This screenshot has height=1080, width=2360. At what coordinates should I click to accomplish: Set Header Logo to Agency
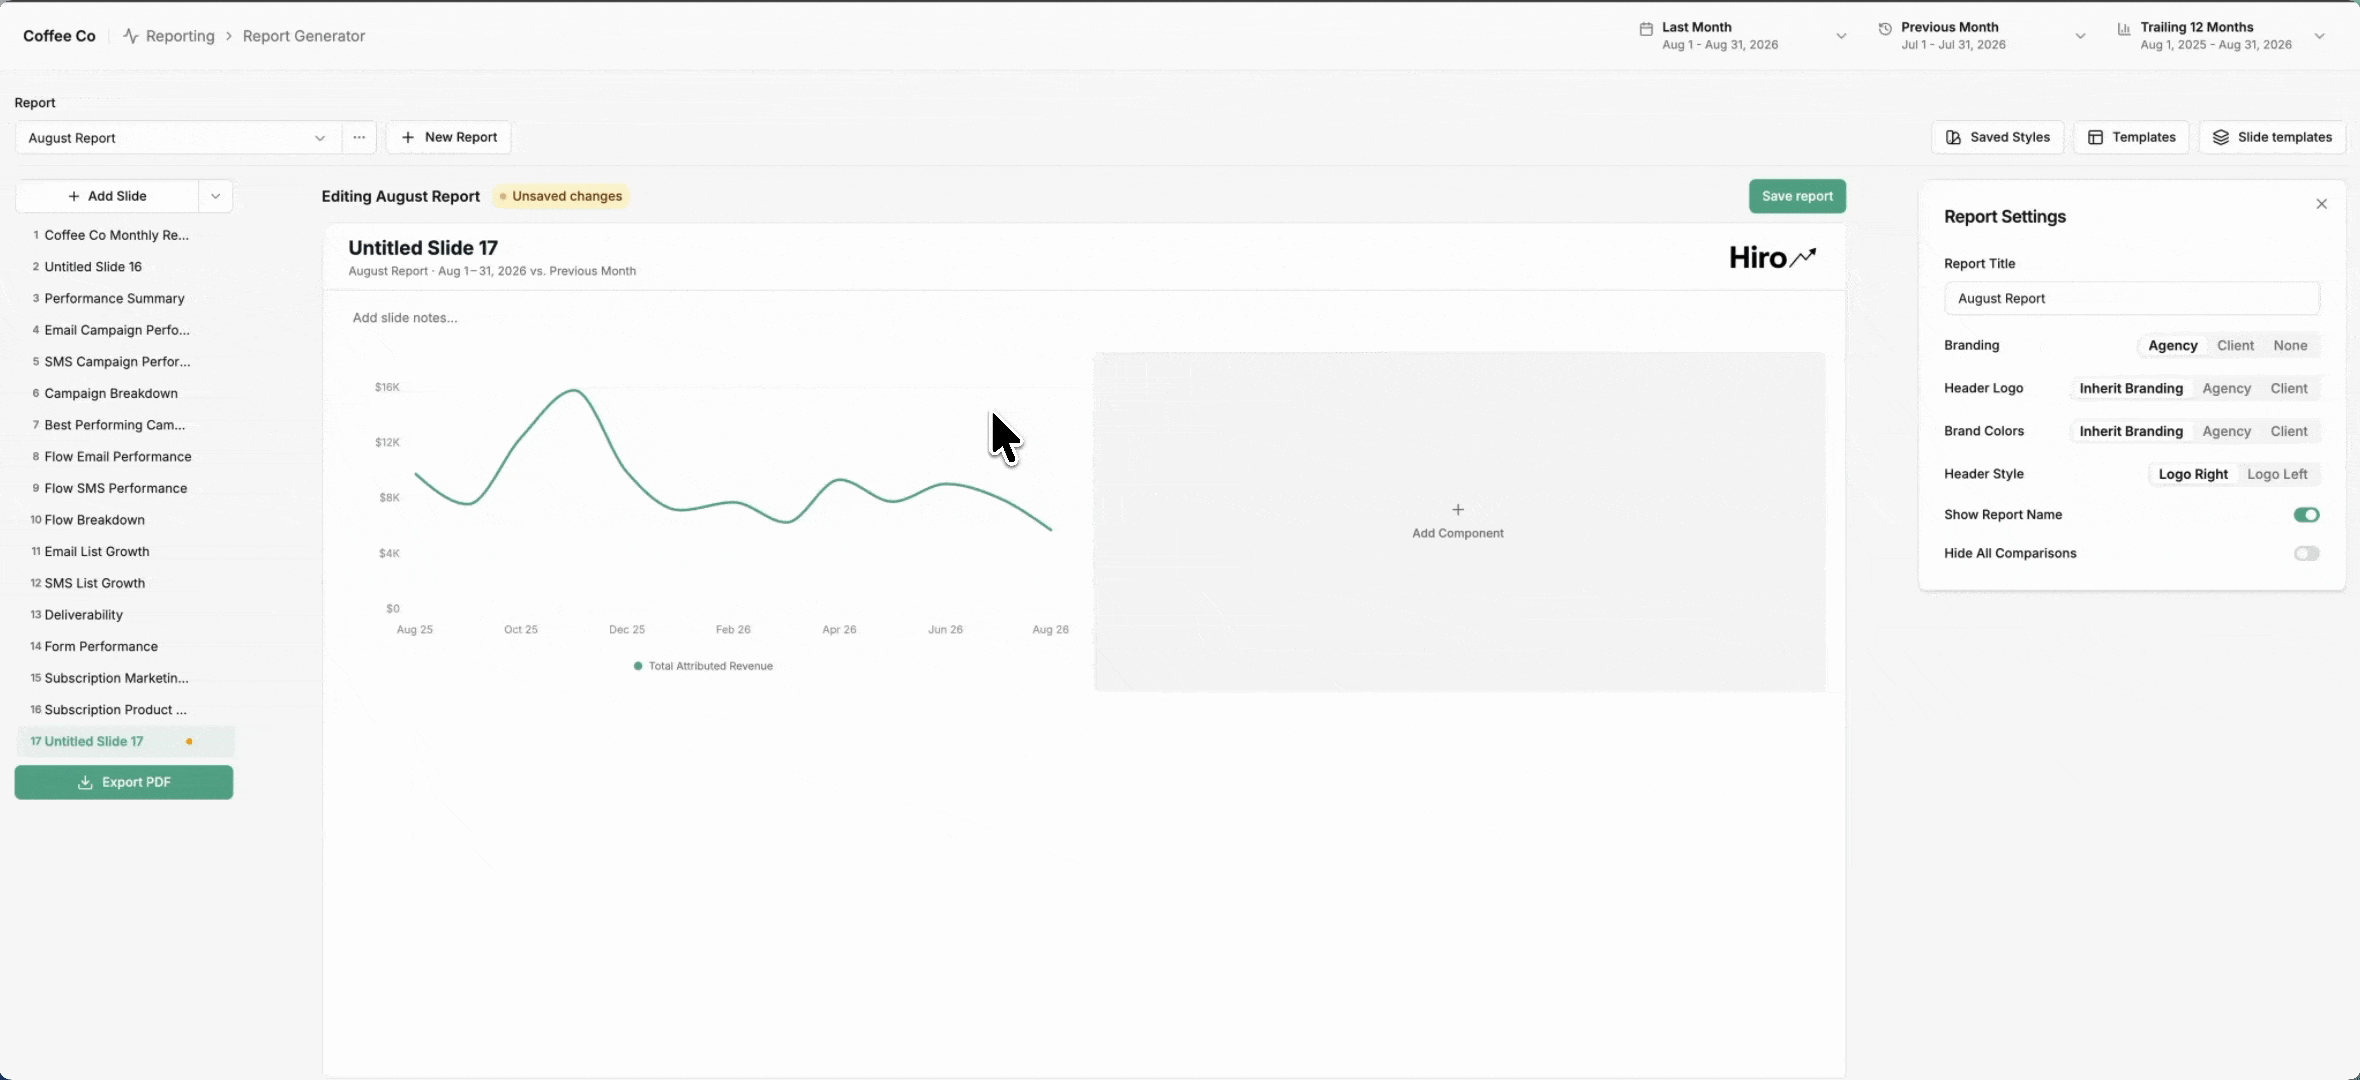point(2226,389)
